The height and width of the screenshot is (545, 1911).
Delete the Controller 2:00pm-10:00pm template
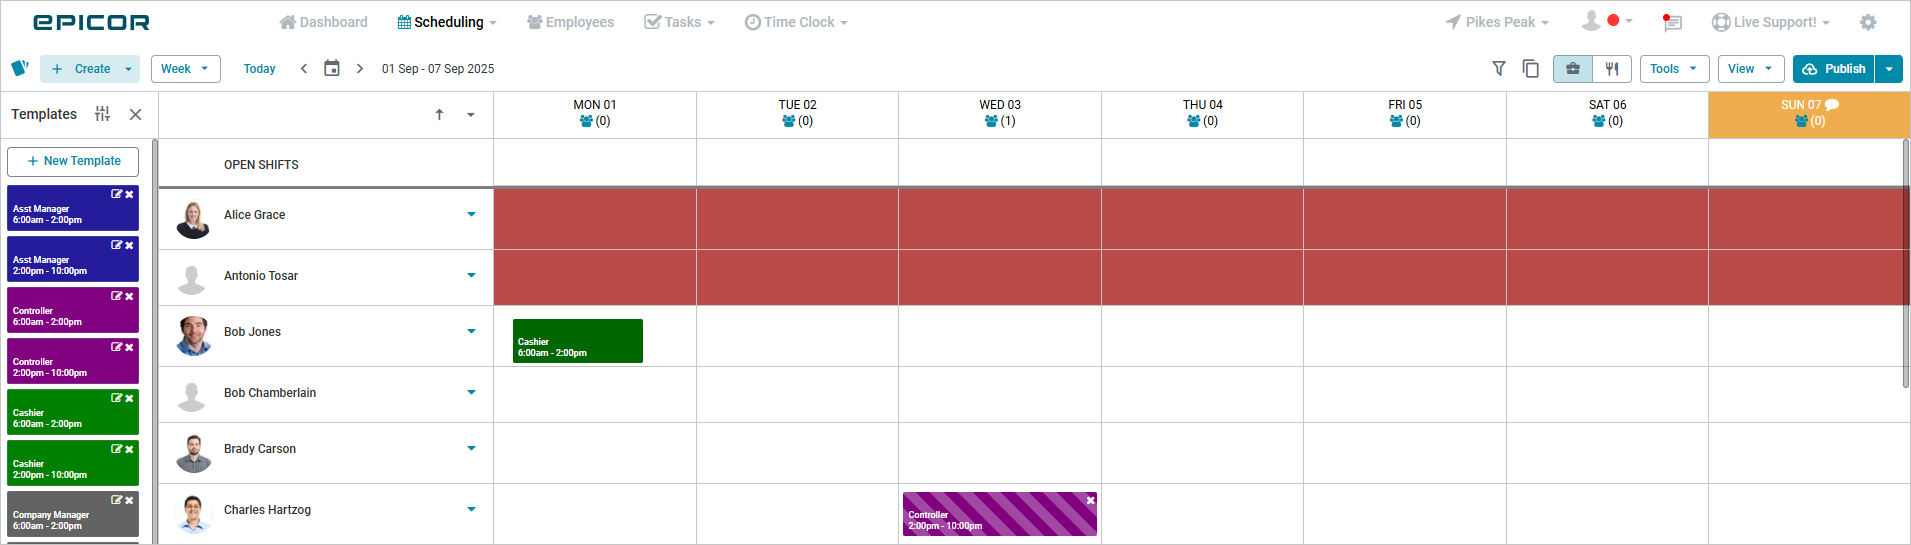coord(129,347)
